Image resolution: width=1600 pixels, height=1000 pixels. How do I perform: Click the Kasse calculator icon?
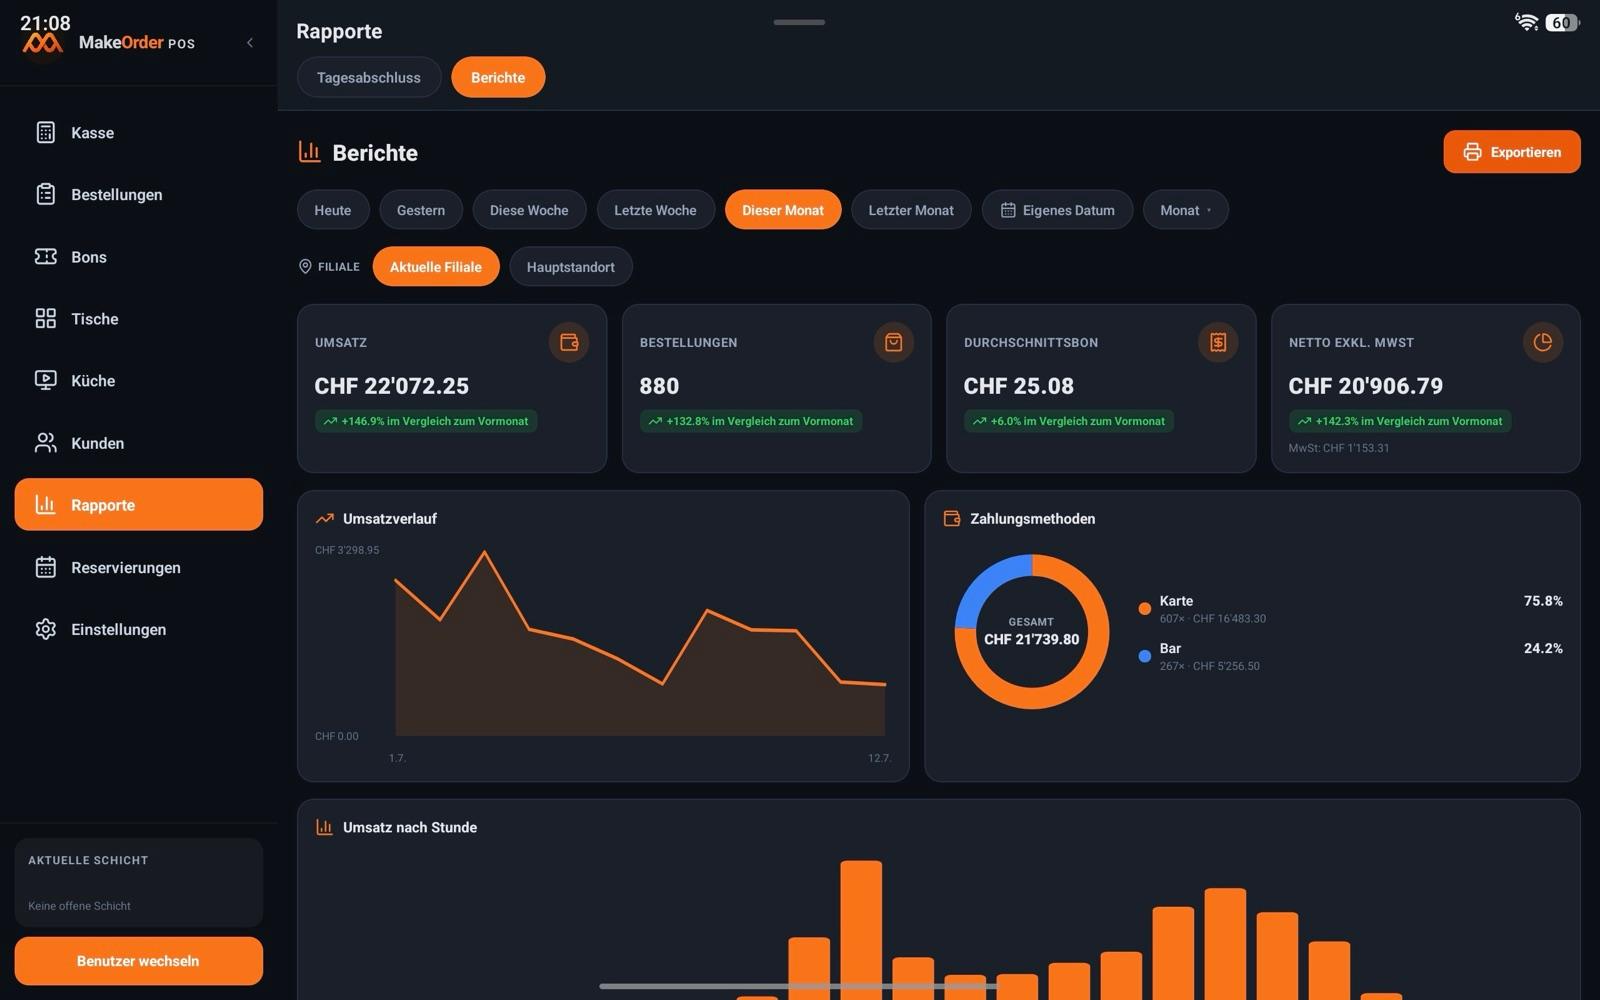pos(46,133)
